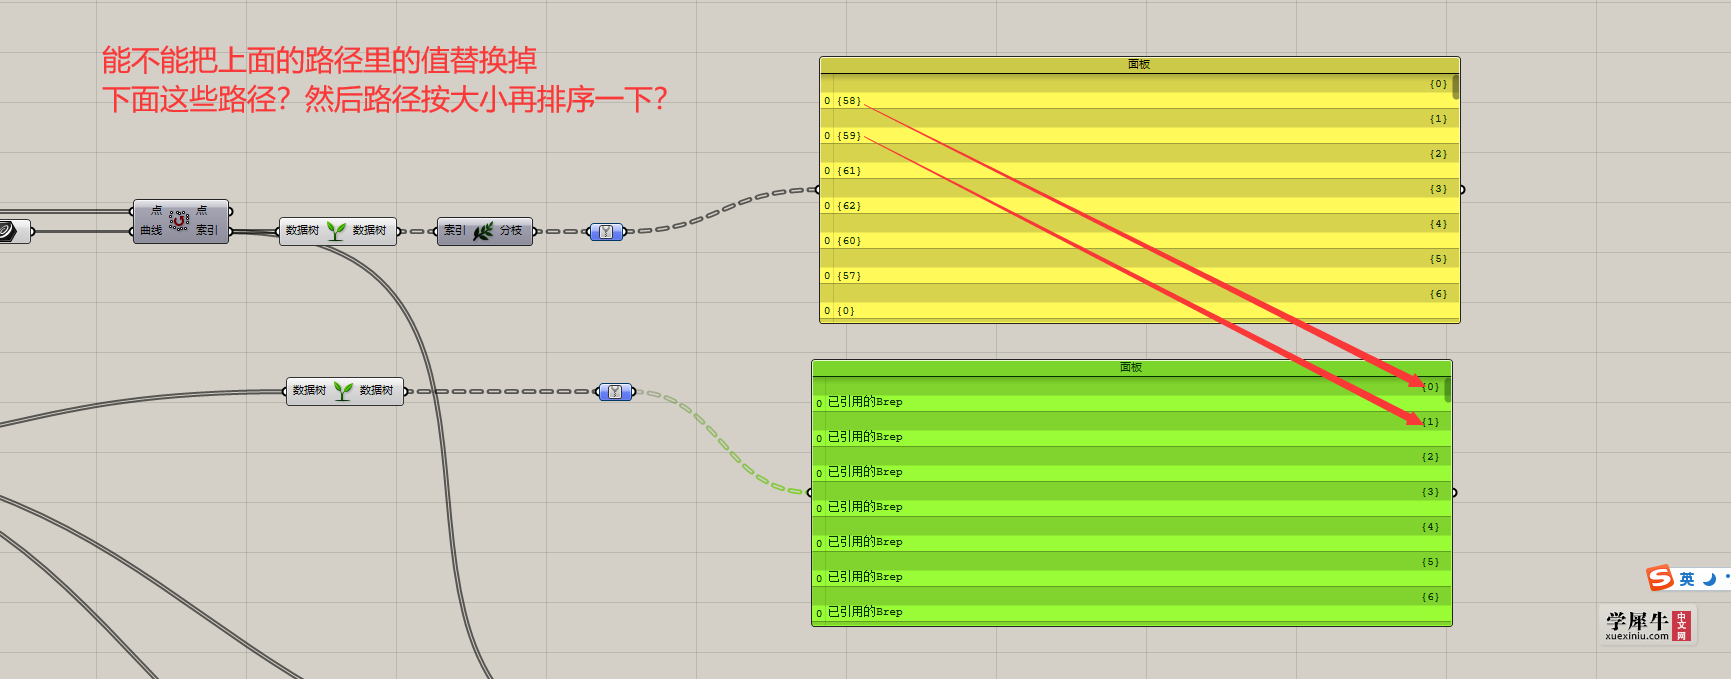Click 已引用的Brep under green path {3}
This screenshot has width=1731, height=679.
pos(865,507)
